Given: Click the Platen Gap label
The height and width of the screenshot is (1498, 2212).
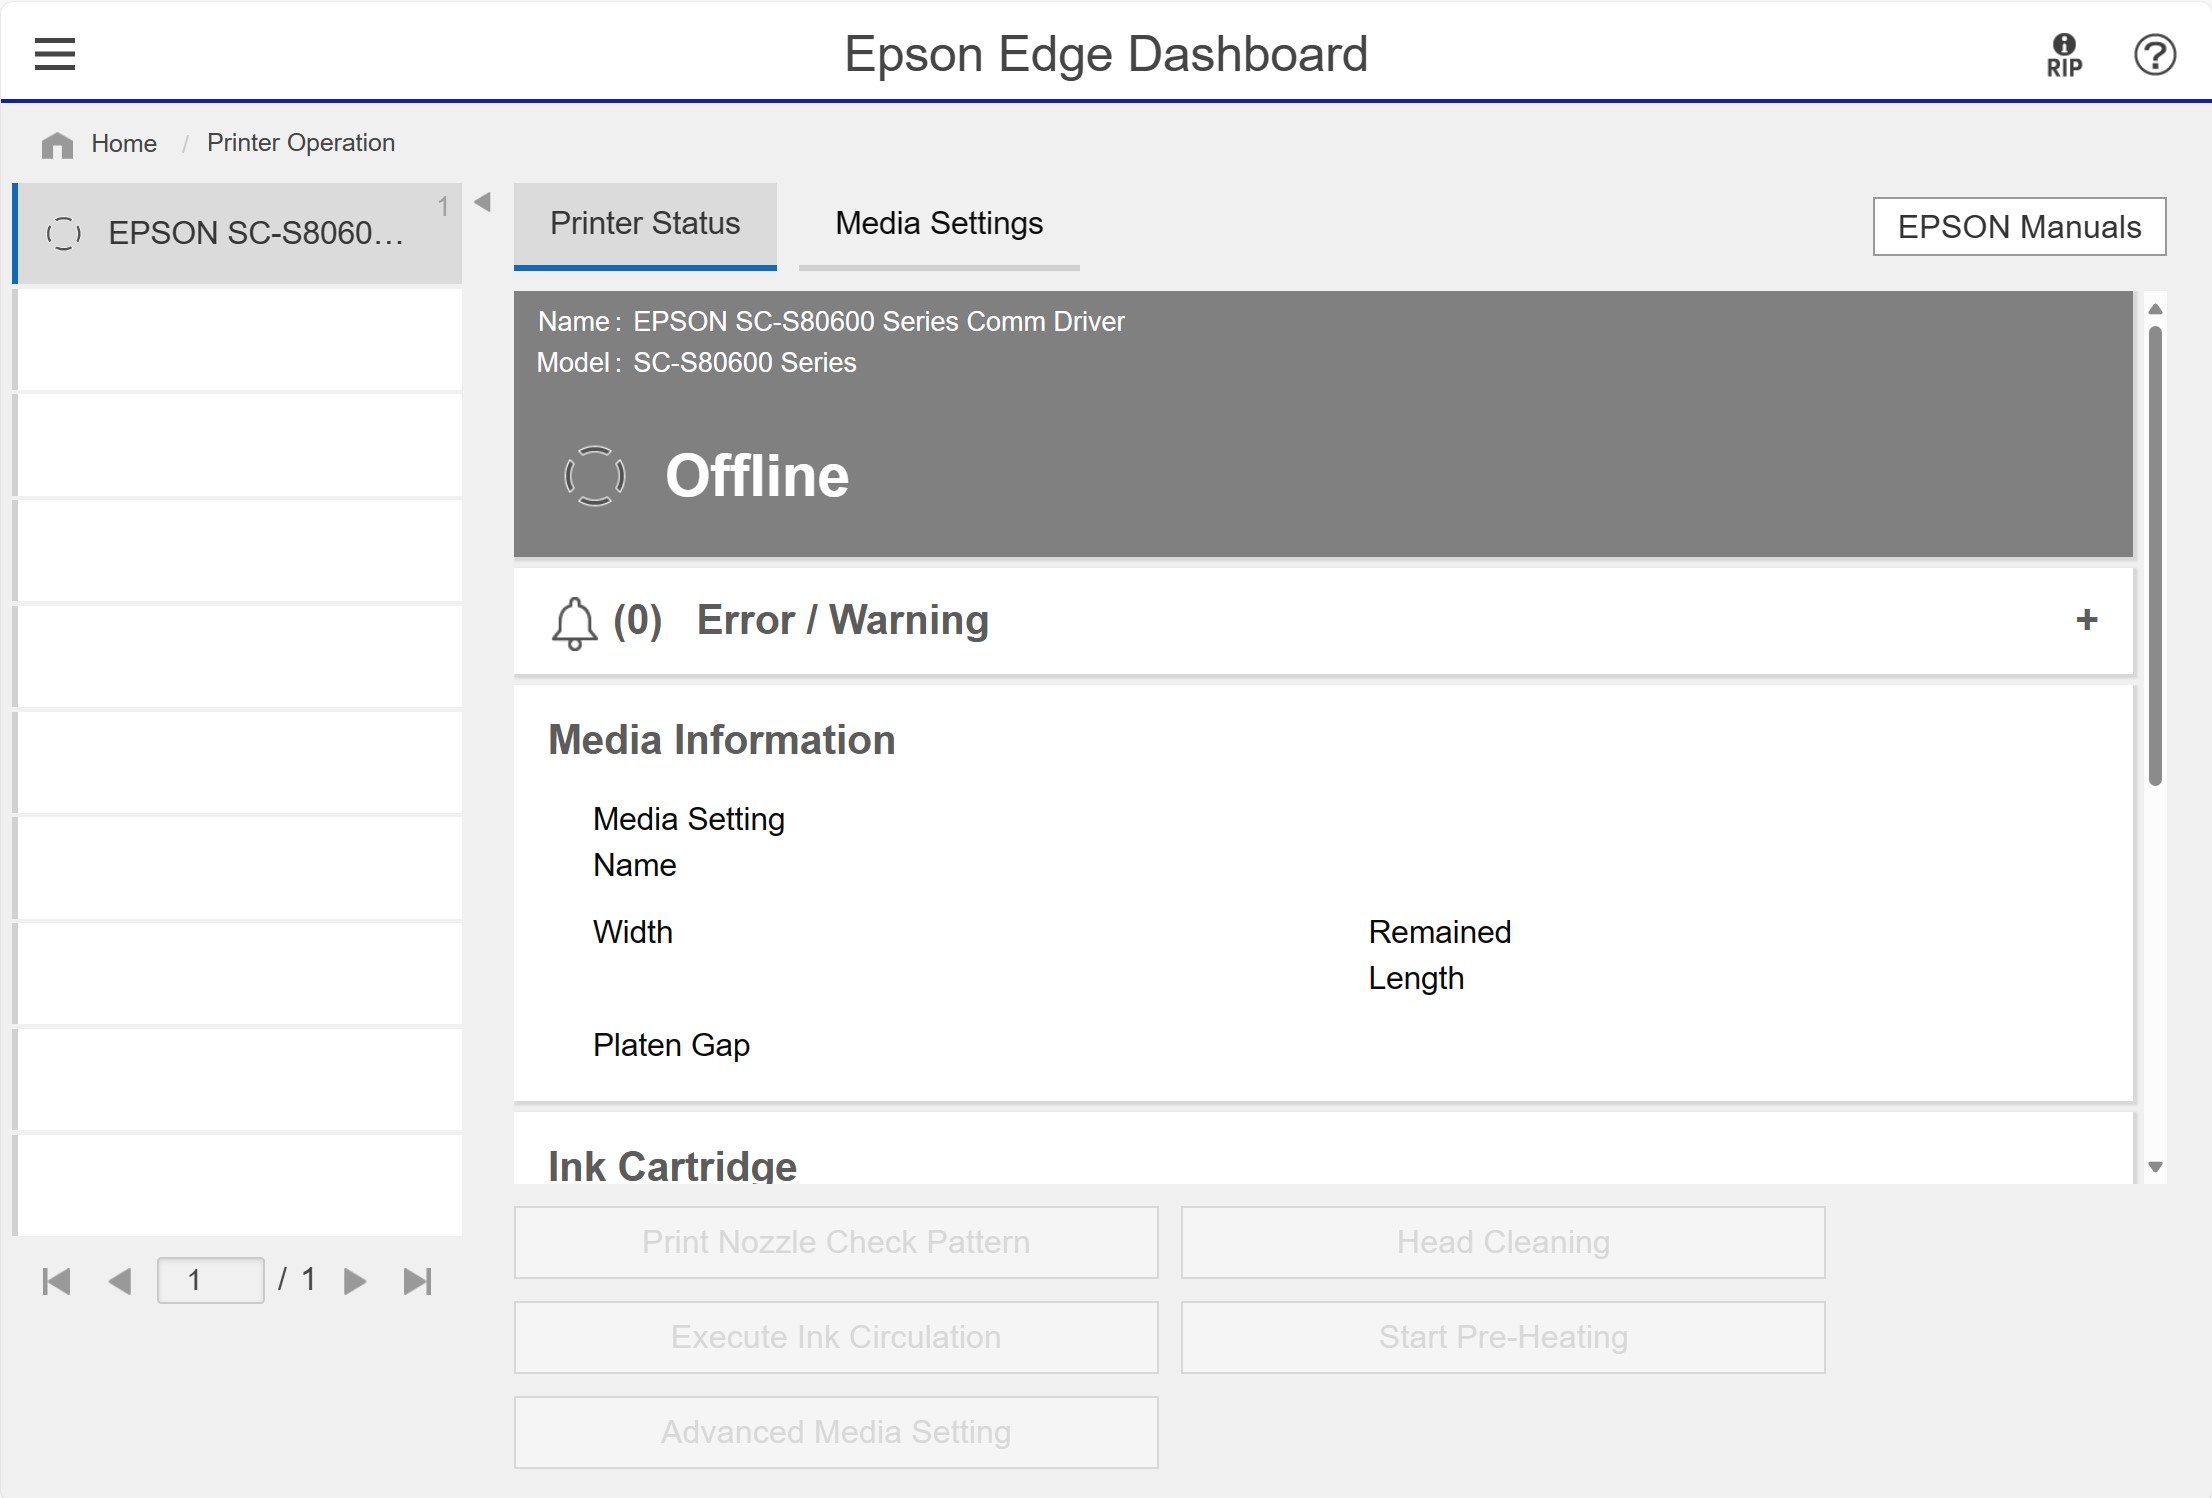Looking at the screenshot, I should [671, 1045].
